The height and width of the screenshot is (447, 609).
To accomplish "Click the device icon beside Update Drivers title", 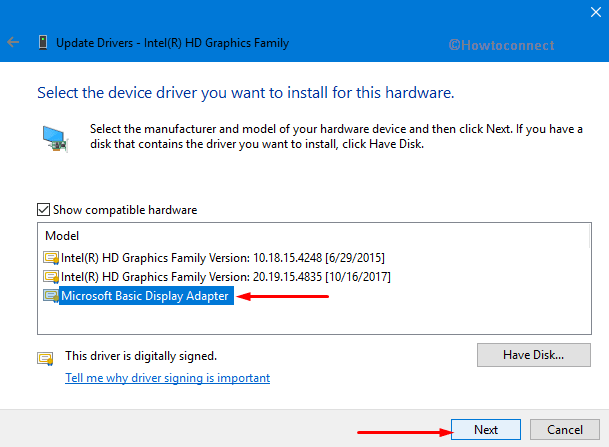I will tap(43, 42).
